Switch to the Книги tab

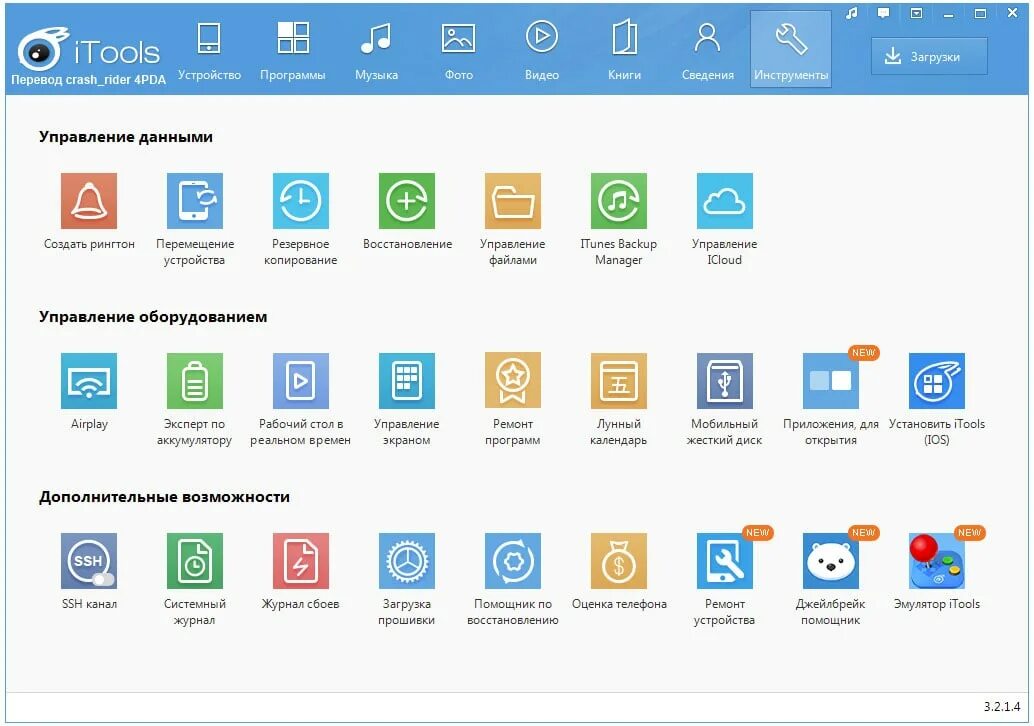[x=624, y=50]
